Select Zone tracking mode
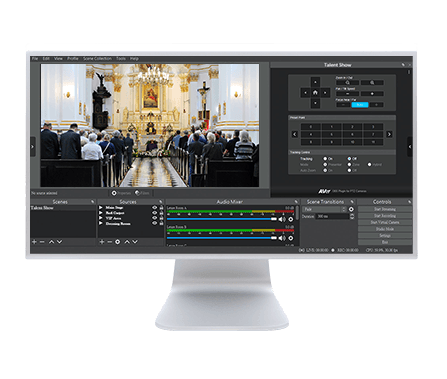 pos(349,165)
